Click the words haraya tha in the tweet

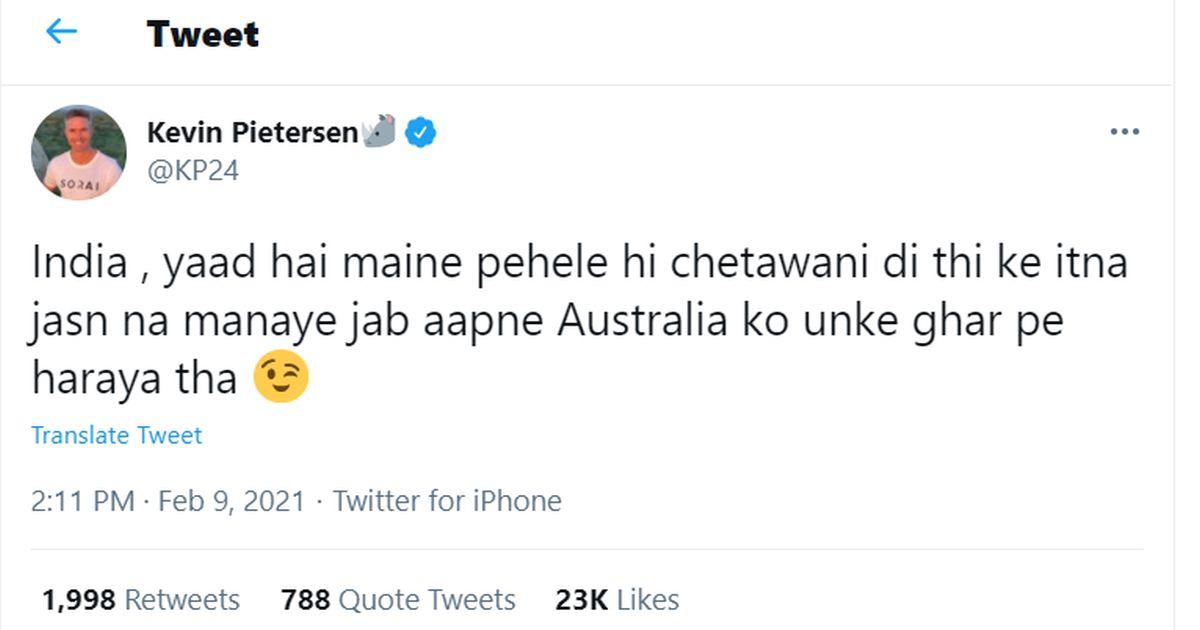134,379
